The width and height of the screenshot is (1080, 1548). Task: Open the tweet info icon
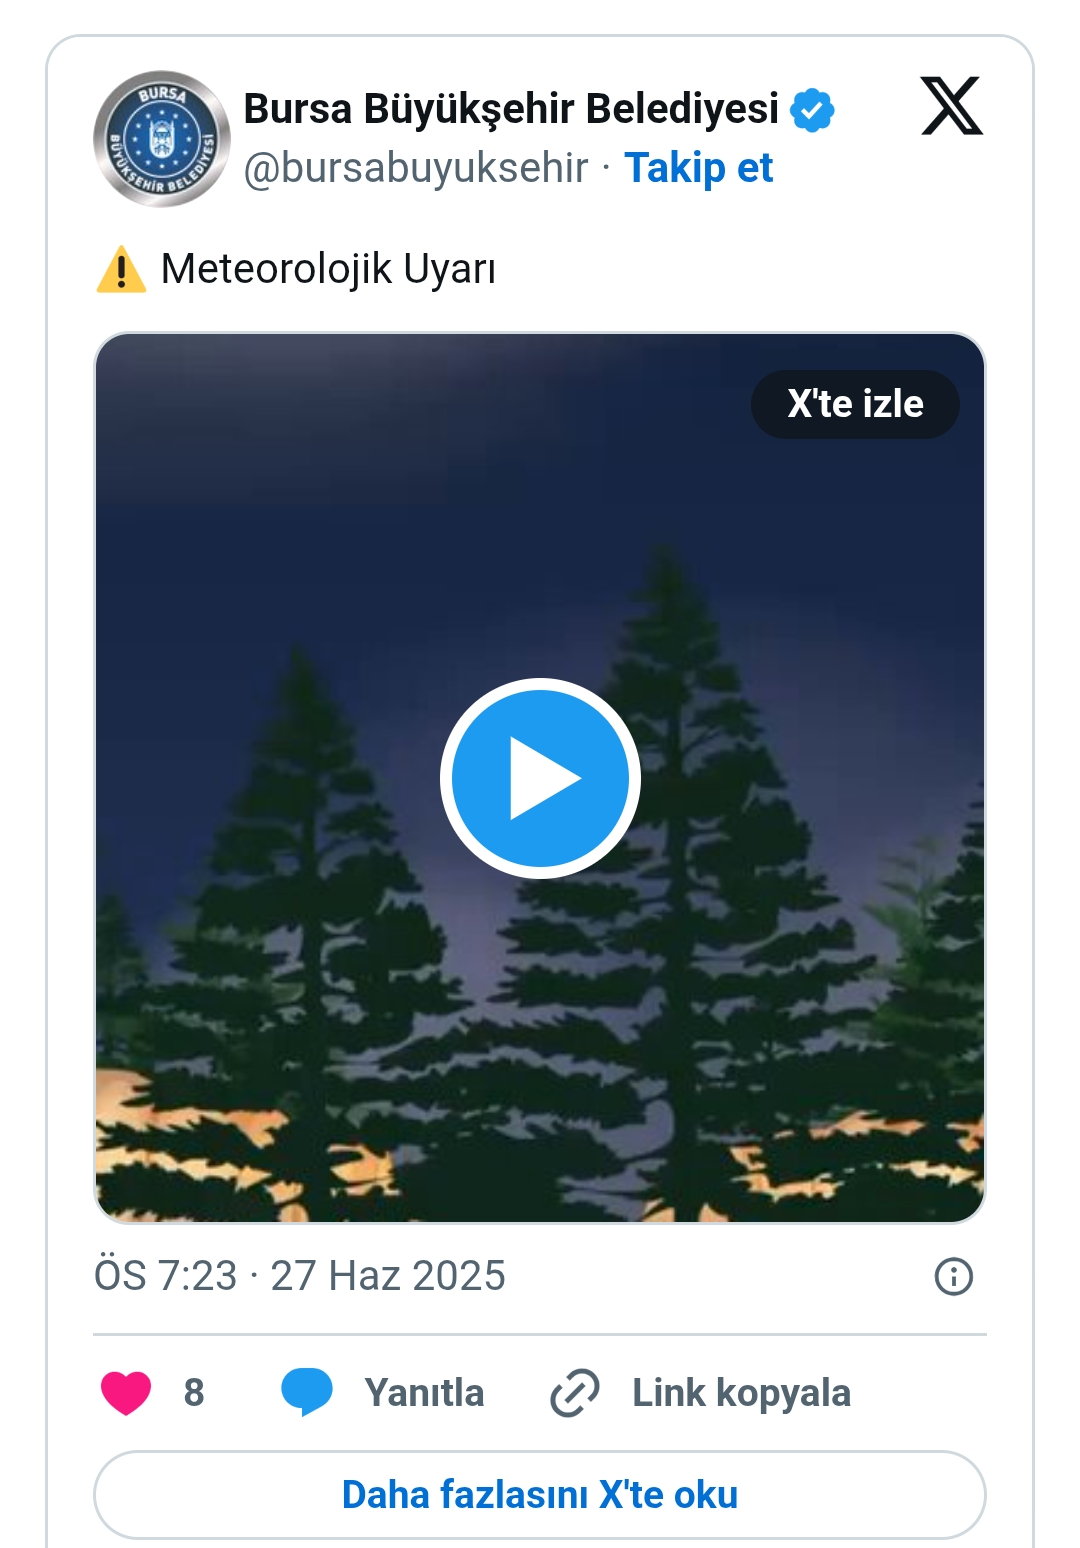953,1277
